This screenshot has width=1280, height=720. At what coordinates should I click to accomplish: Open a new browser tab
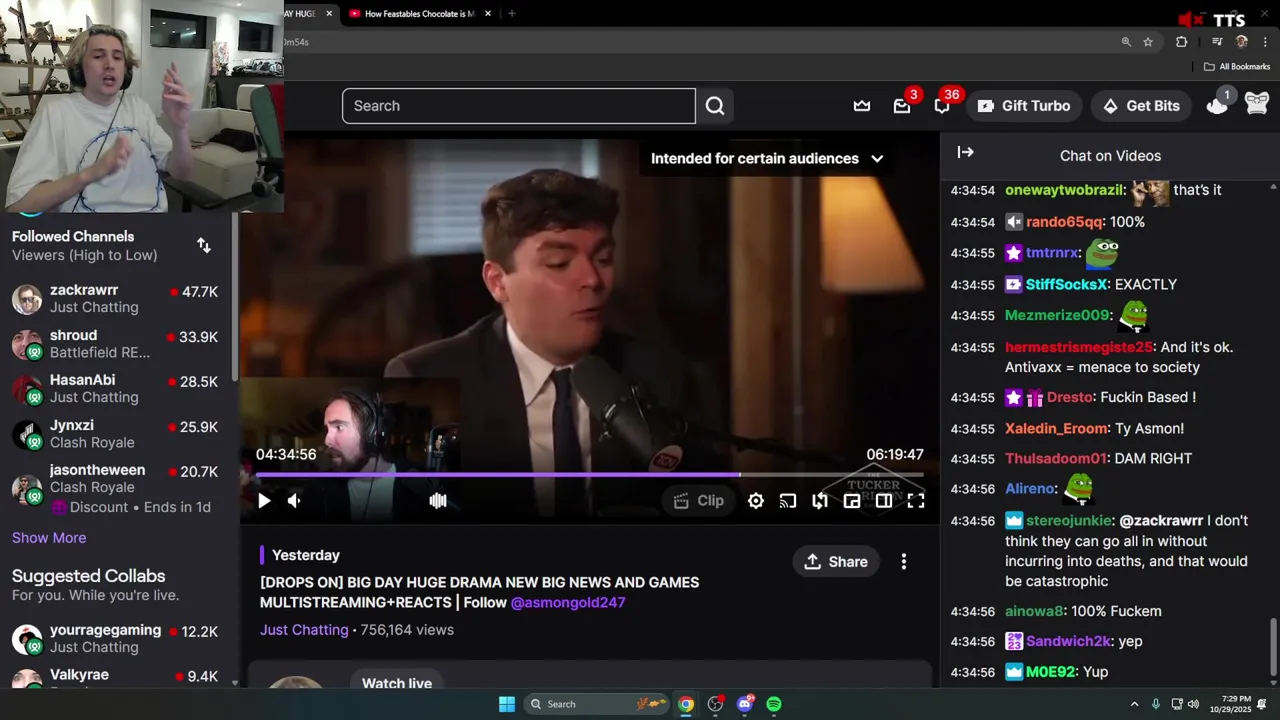pyautogui.click(x=512, y=14)
